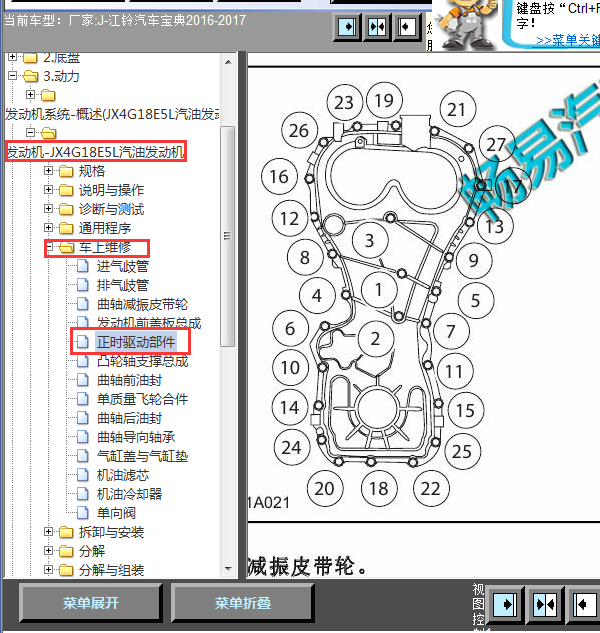Select the 车上维修 folder label
The height and width of the screenshot is (633, 600).
[105, 247]
